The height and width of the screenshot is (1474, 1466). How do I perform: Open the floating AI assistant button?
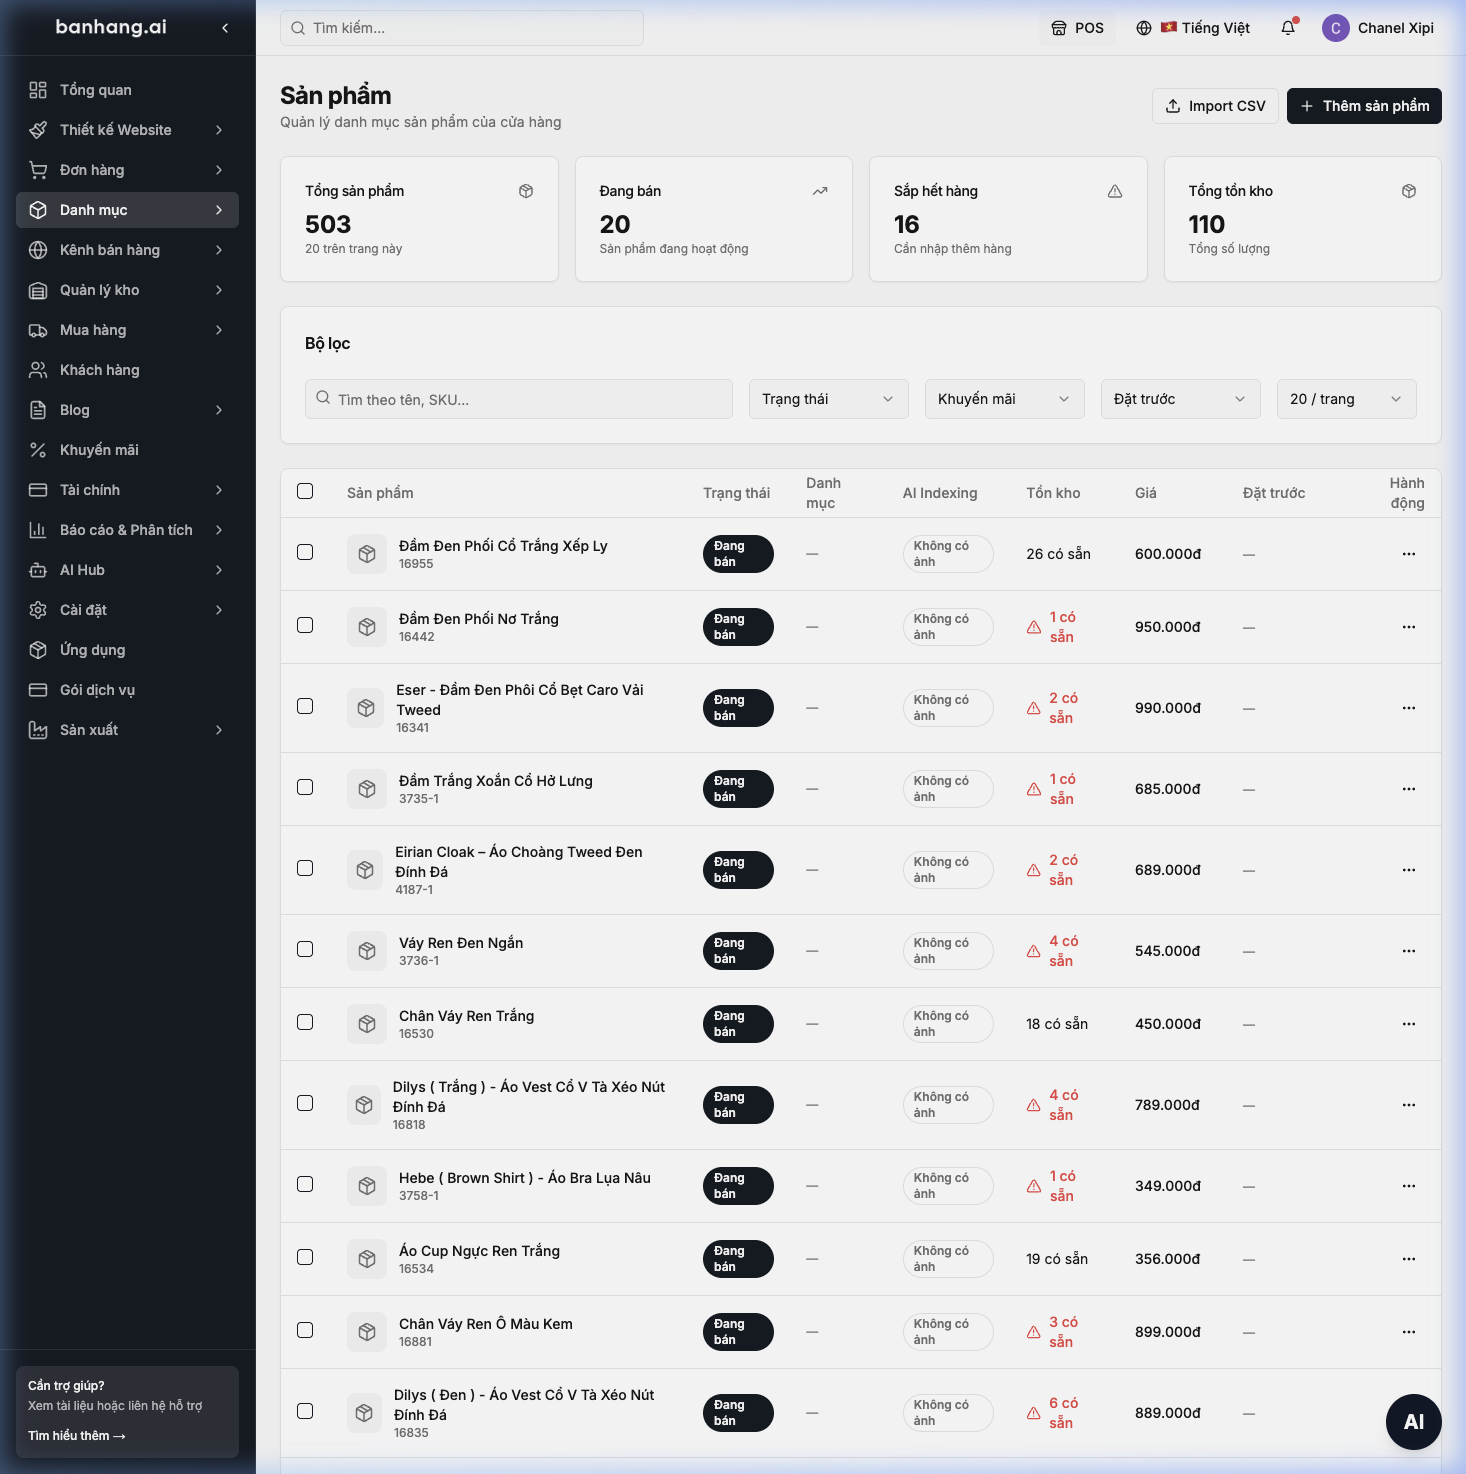[x=1413, y=1421]
